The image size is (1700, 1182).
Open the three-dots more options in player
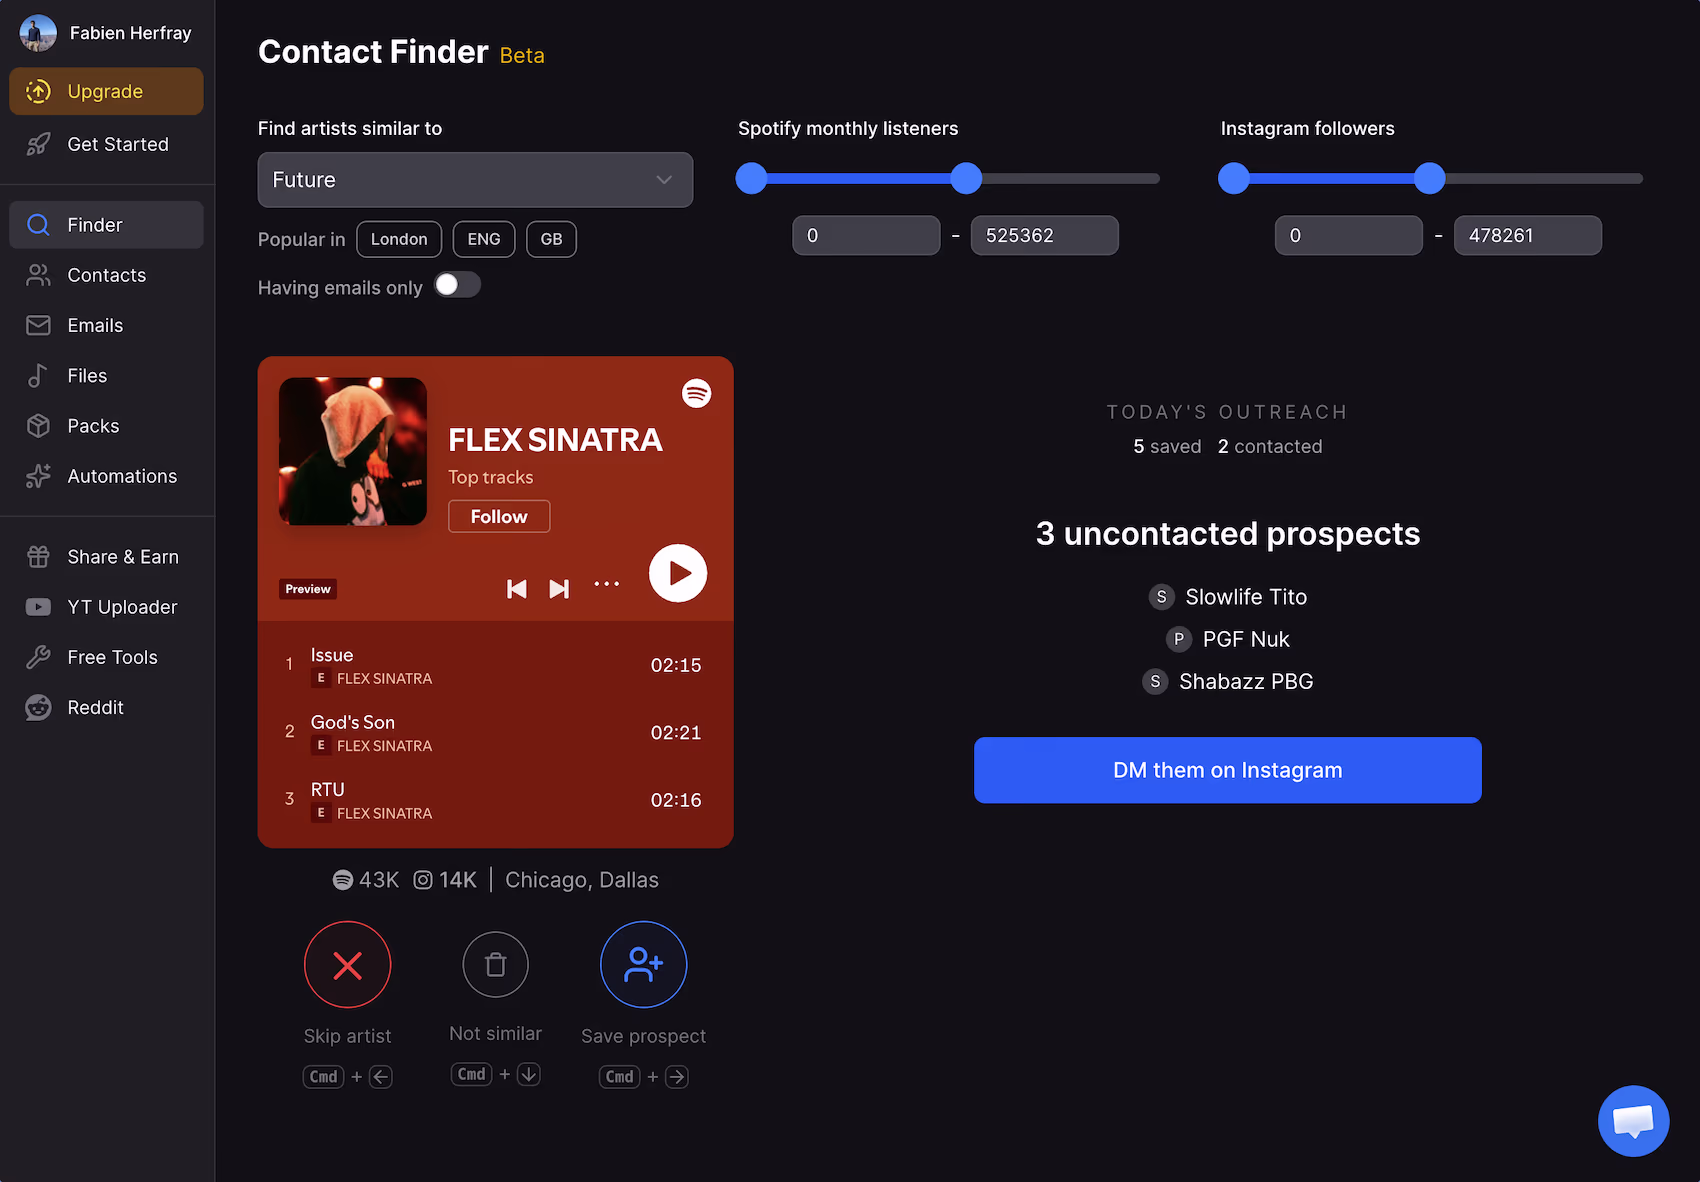[607, 584]
